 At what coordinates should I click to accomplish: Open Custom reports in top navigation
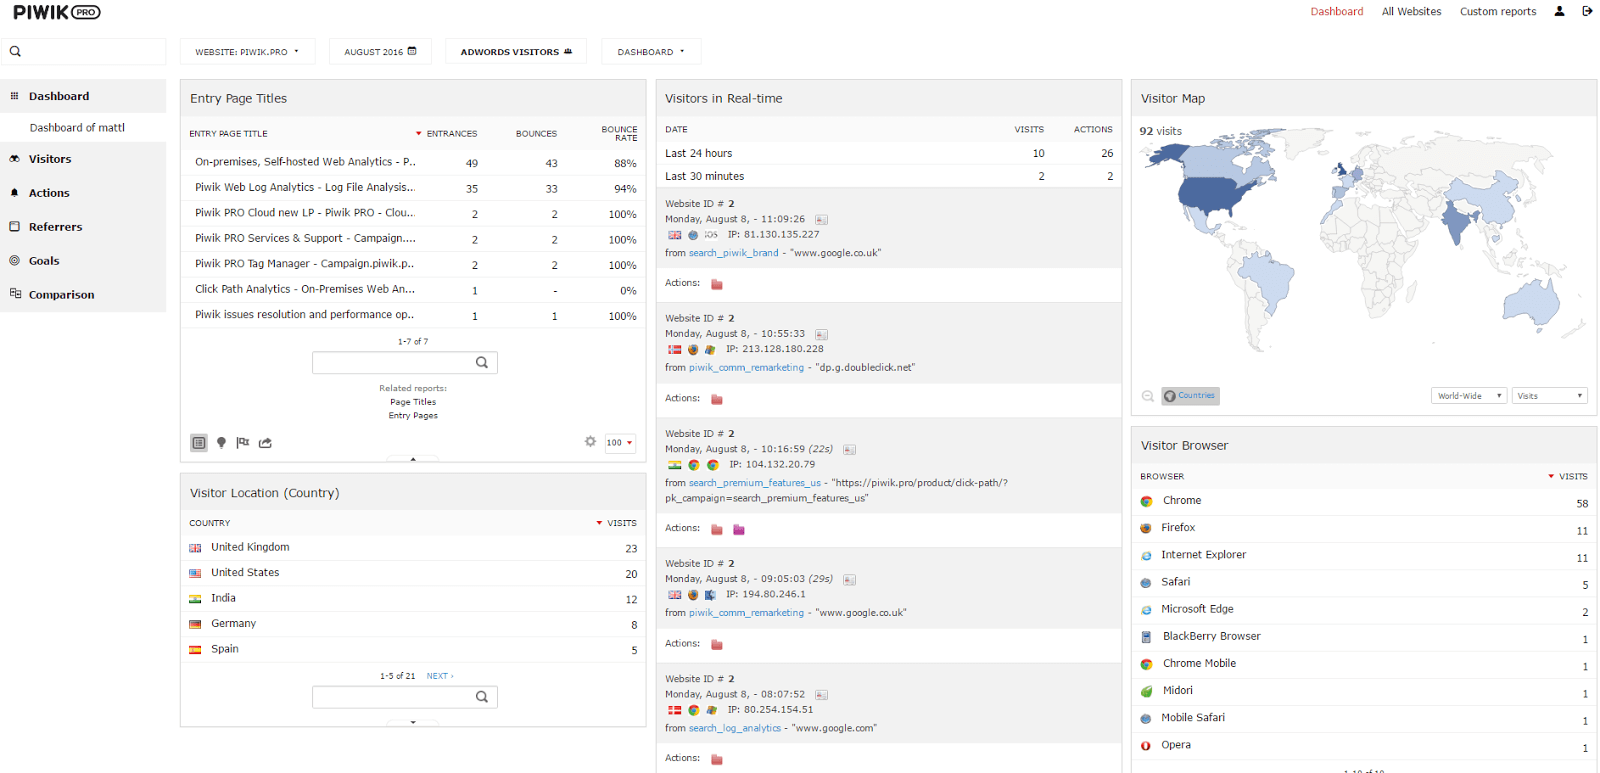click(1498, 12)
